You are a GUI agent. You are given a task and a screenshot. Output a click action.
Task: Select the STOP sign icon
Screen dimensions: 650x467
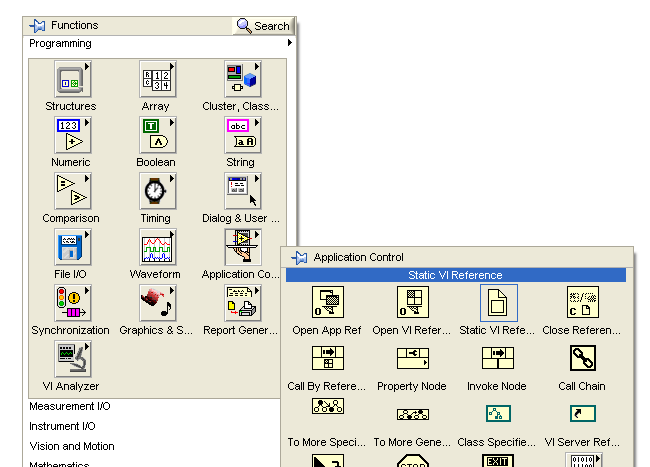pyautogui.click(x=412, y=461)
